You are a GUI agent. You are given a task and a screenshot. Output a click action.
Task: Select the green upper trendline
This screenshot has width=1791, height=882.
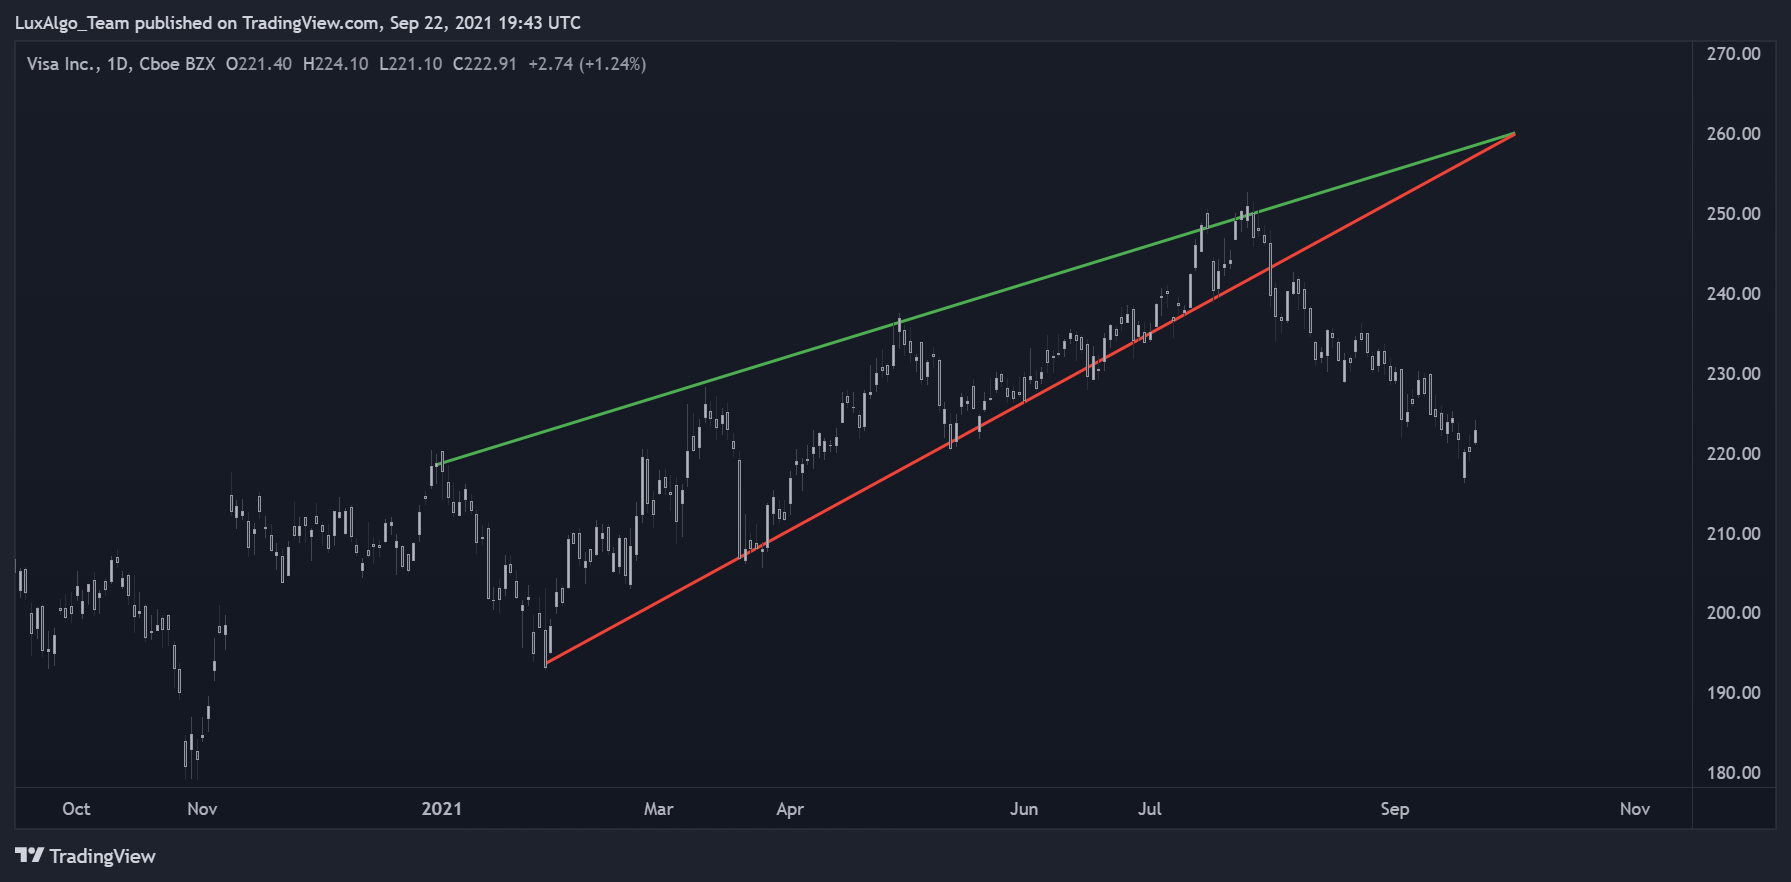[x=975, y=299]
